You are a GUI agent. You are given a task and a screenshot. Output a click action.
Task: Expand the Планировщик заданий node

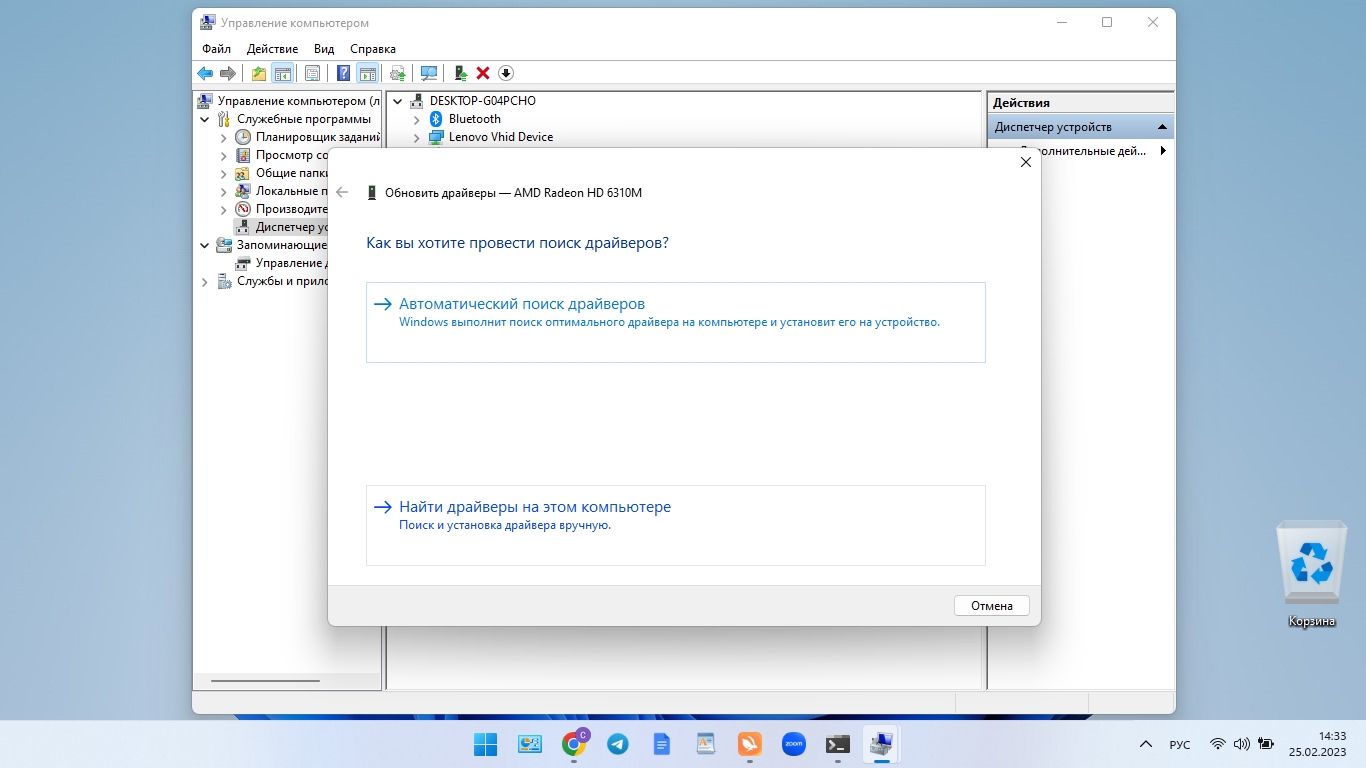coord(224,137)
